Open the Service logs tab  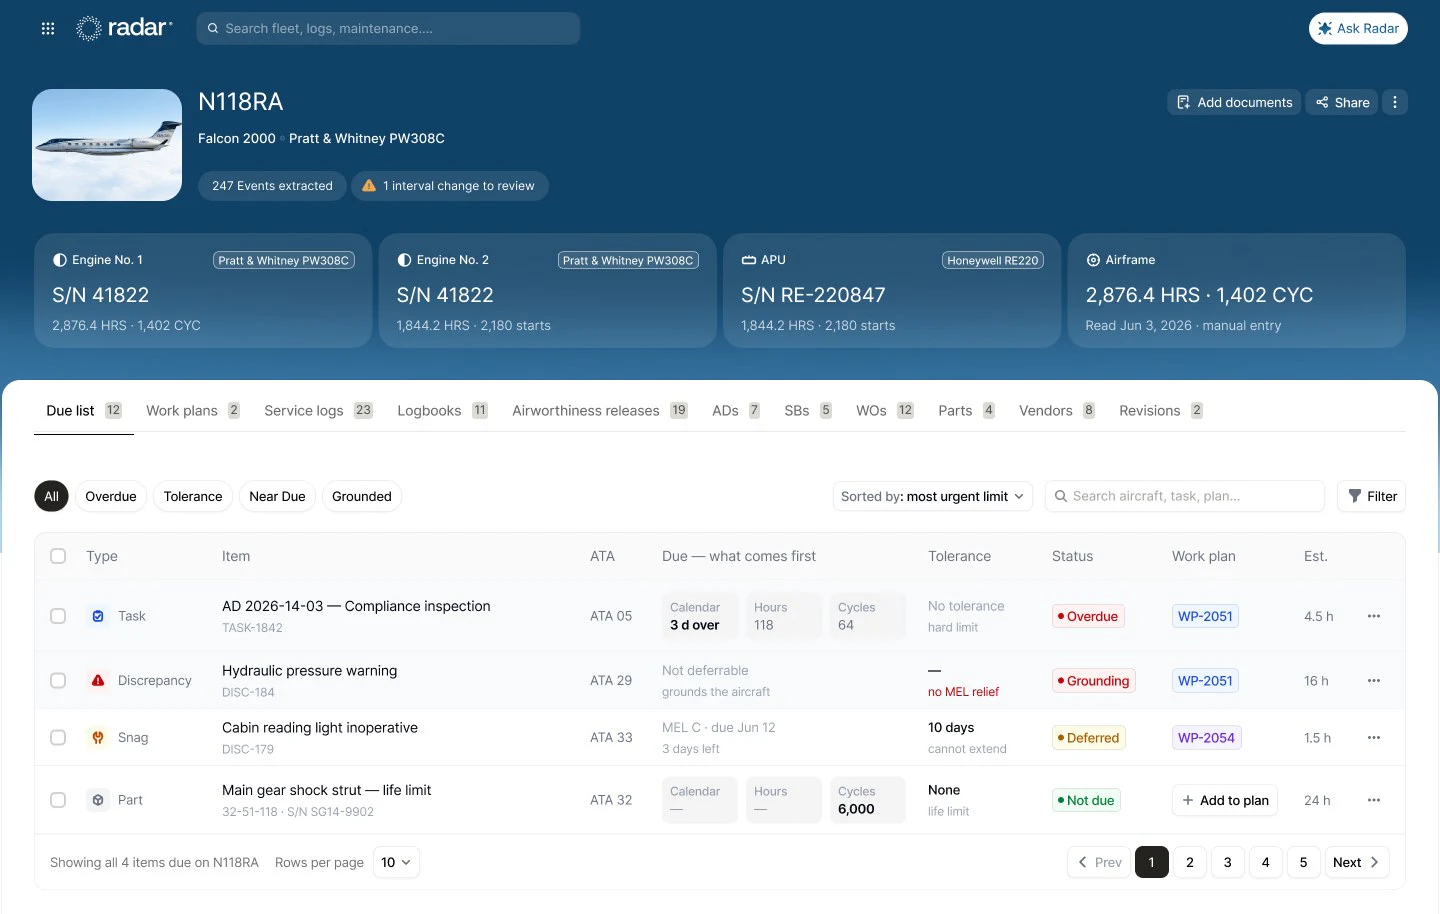(x=318, y=411)
